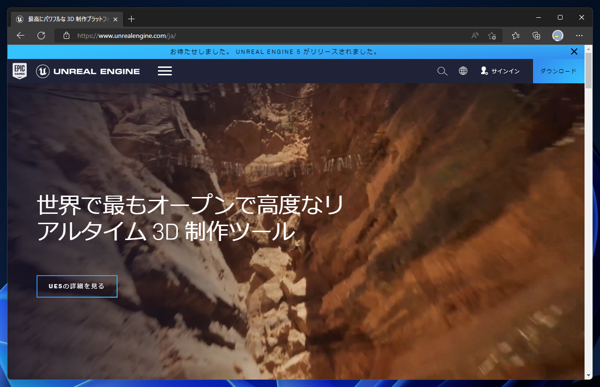Maximize the browser window
The image size is (600, 387).
point(560,18)
